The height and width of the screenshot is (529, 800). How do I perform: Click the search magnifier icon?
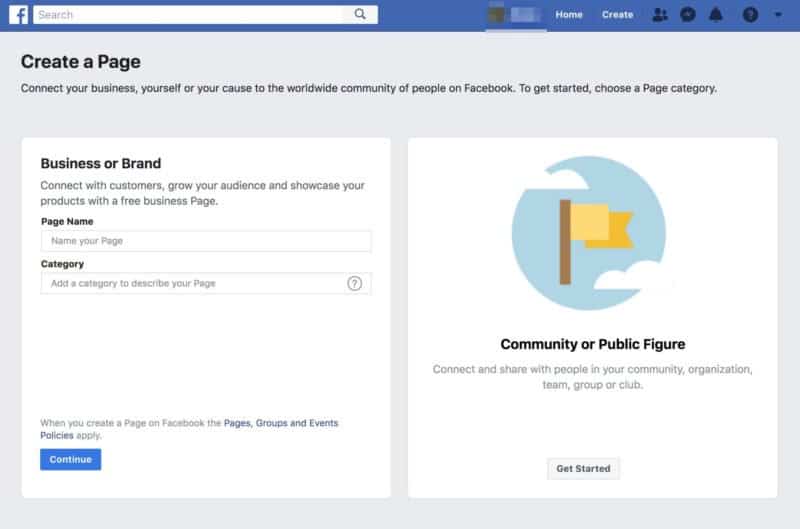click(360, 14)
